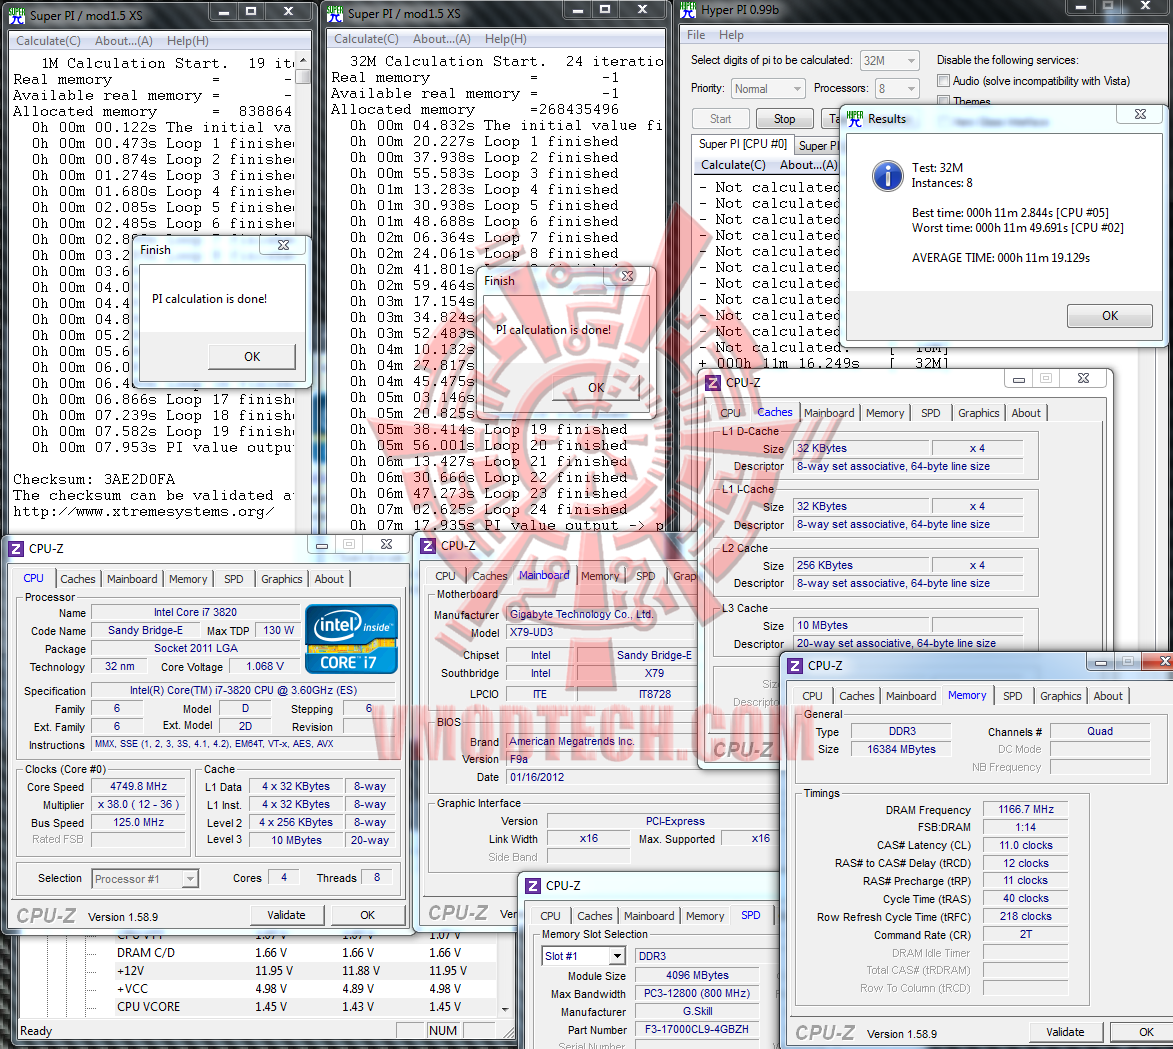Click the CPU-Z icon in Memory window title

coord(795,665)
